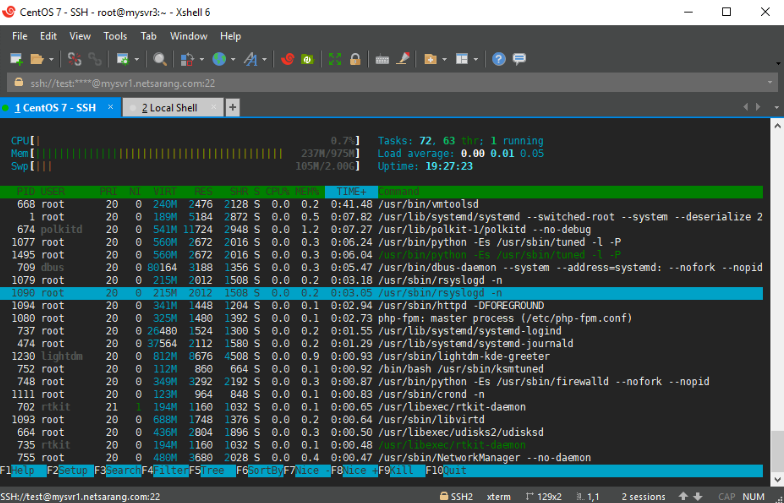Click the speech bubble feedback icon
Viewport: 784px width, 503px height.
[x=520, y=59]
